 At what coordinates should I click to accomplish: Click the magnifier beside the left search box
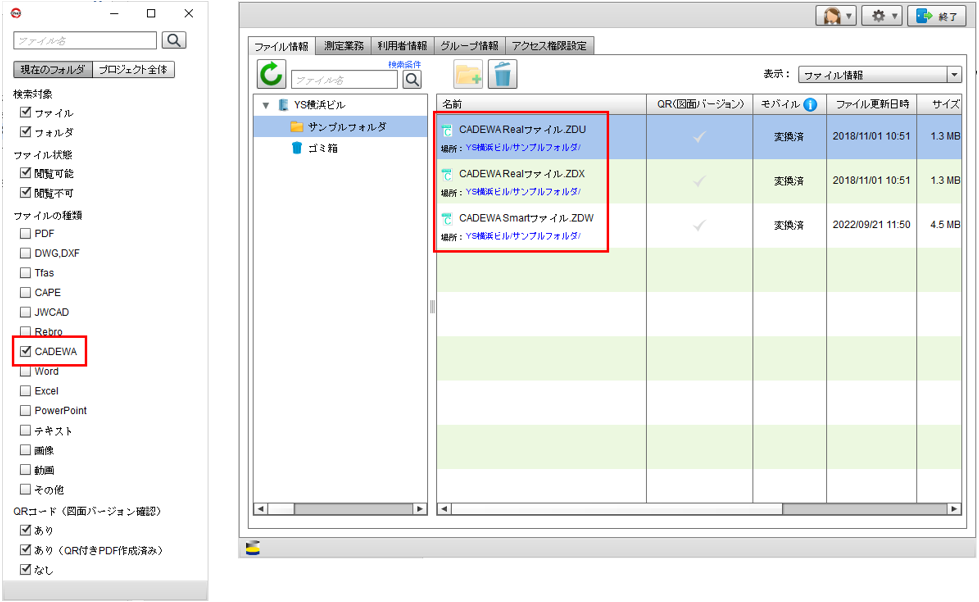[174, 40]
